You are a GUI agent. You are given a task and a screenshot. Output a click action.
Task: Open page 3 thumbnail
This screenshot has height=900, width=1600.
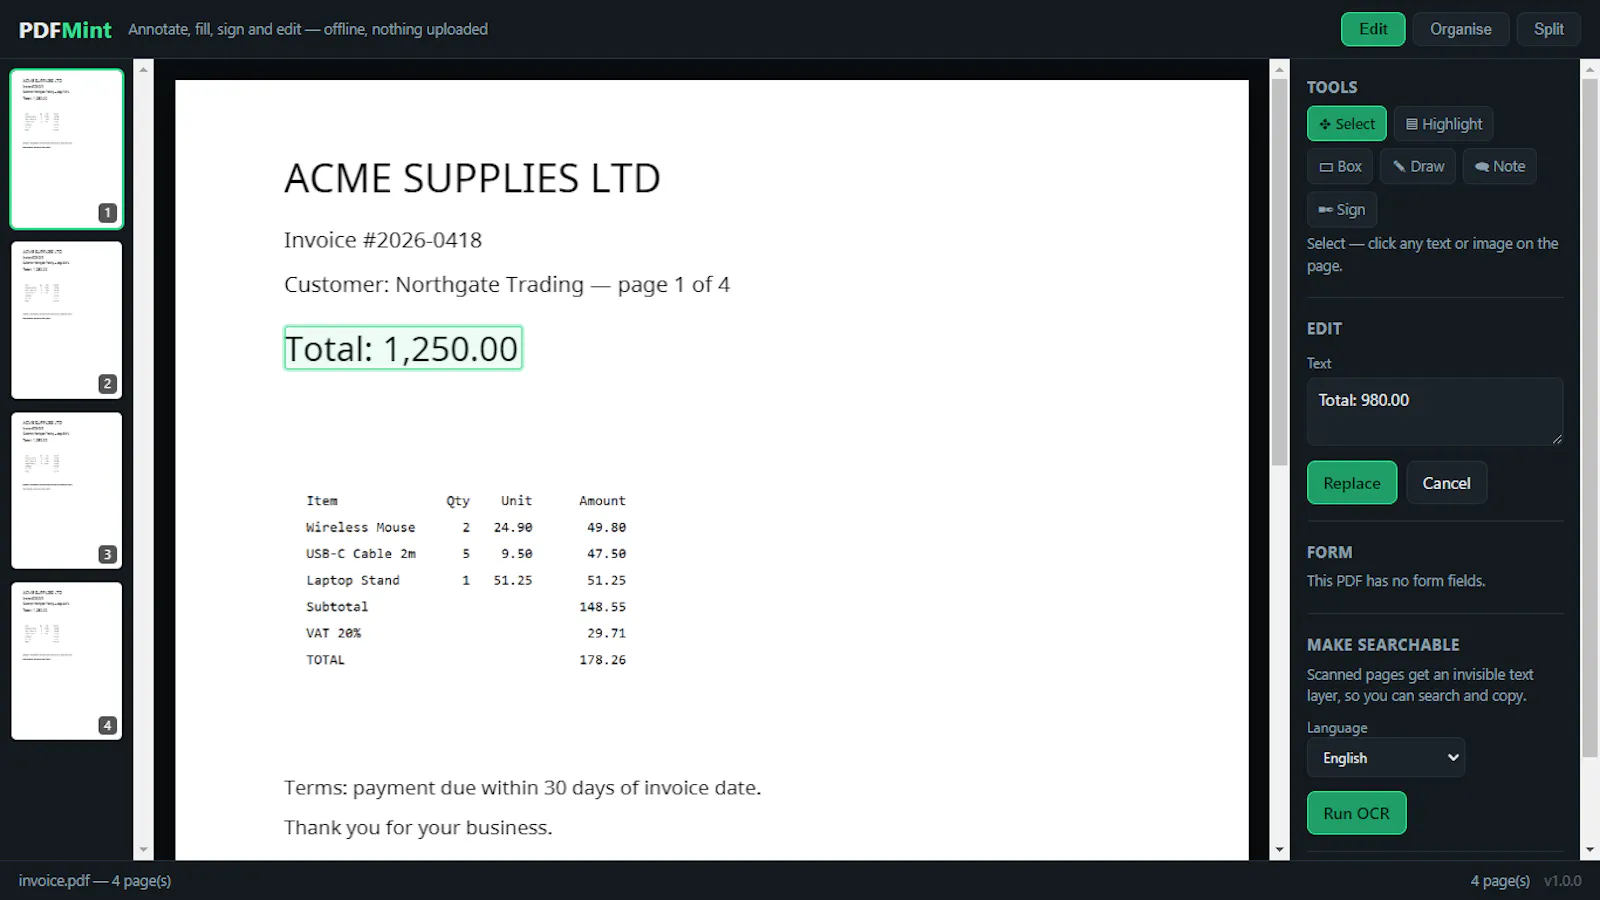(x=67, y=490)
